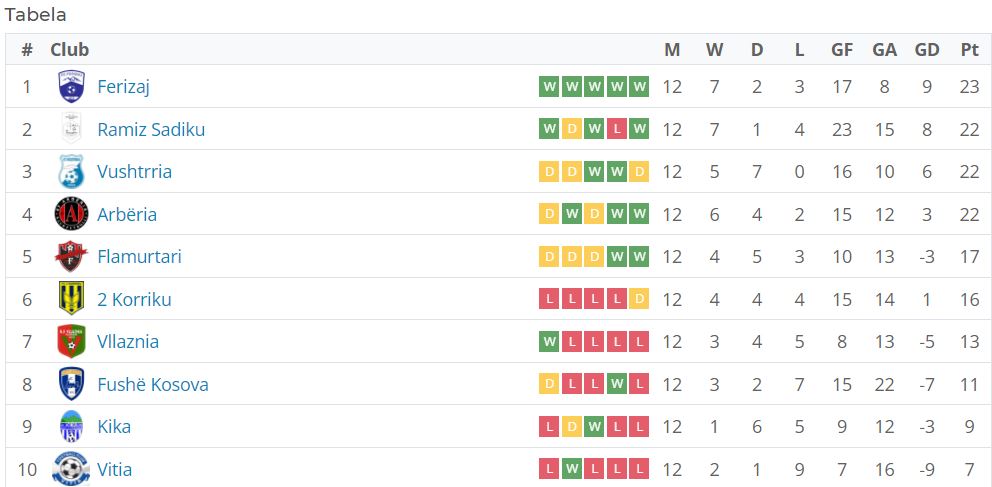992x487 pixels.
Task: Click red L result in Ramiz Sadiku form
Action: [x=617, y=129]
